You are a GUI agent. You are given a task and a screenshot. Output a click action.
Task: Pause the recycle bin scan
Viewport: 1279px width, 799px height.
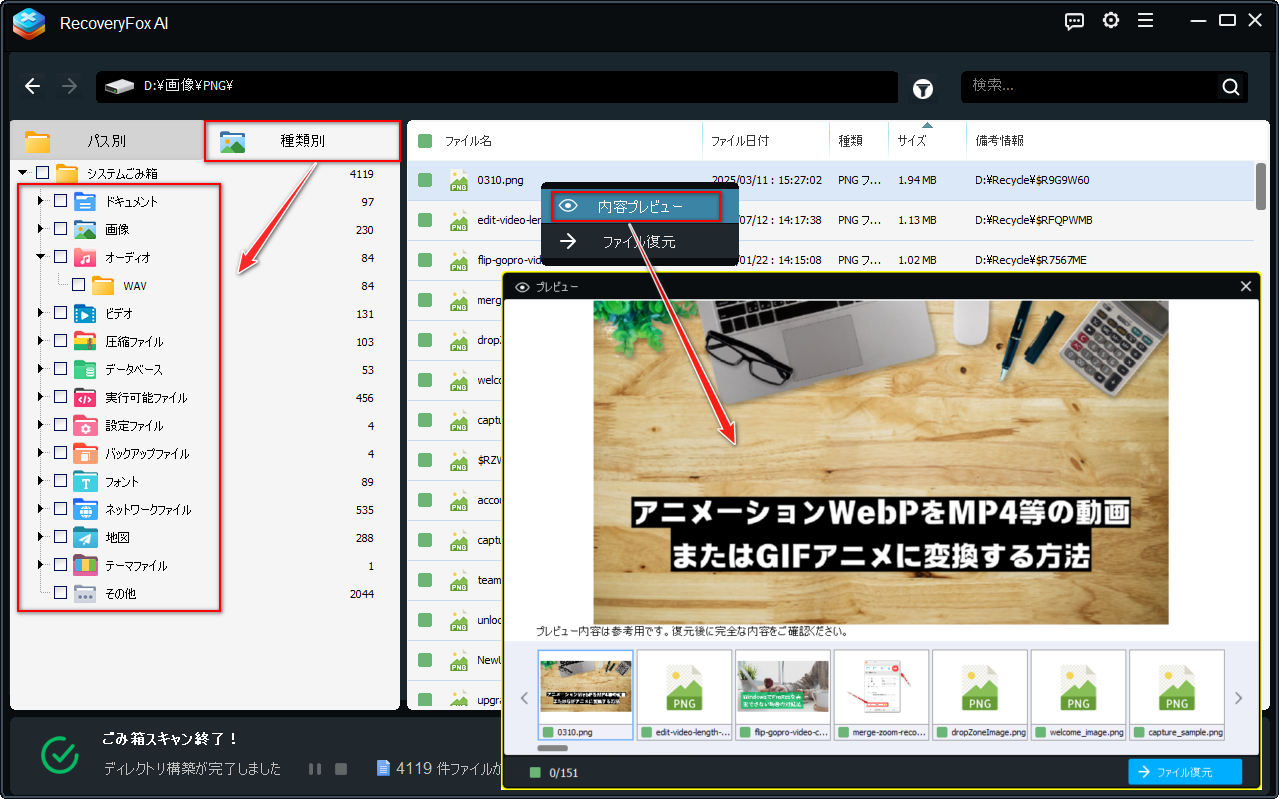pos(315,769)
